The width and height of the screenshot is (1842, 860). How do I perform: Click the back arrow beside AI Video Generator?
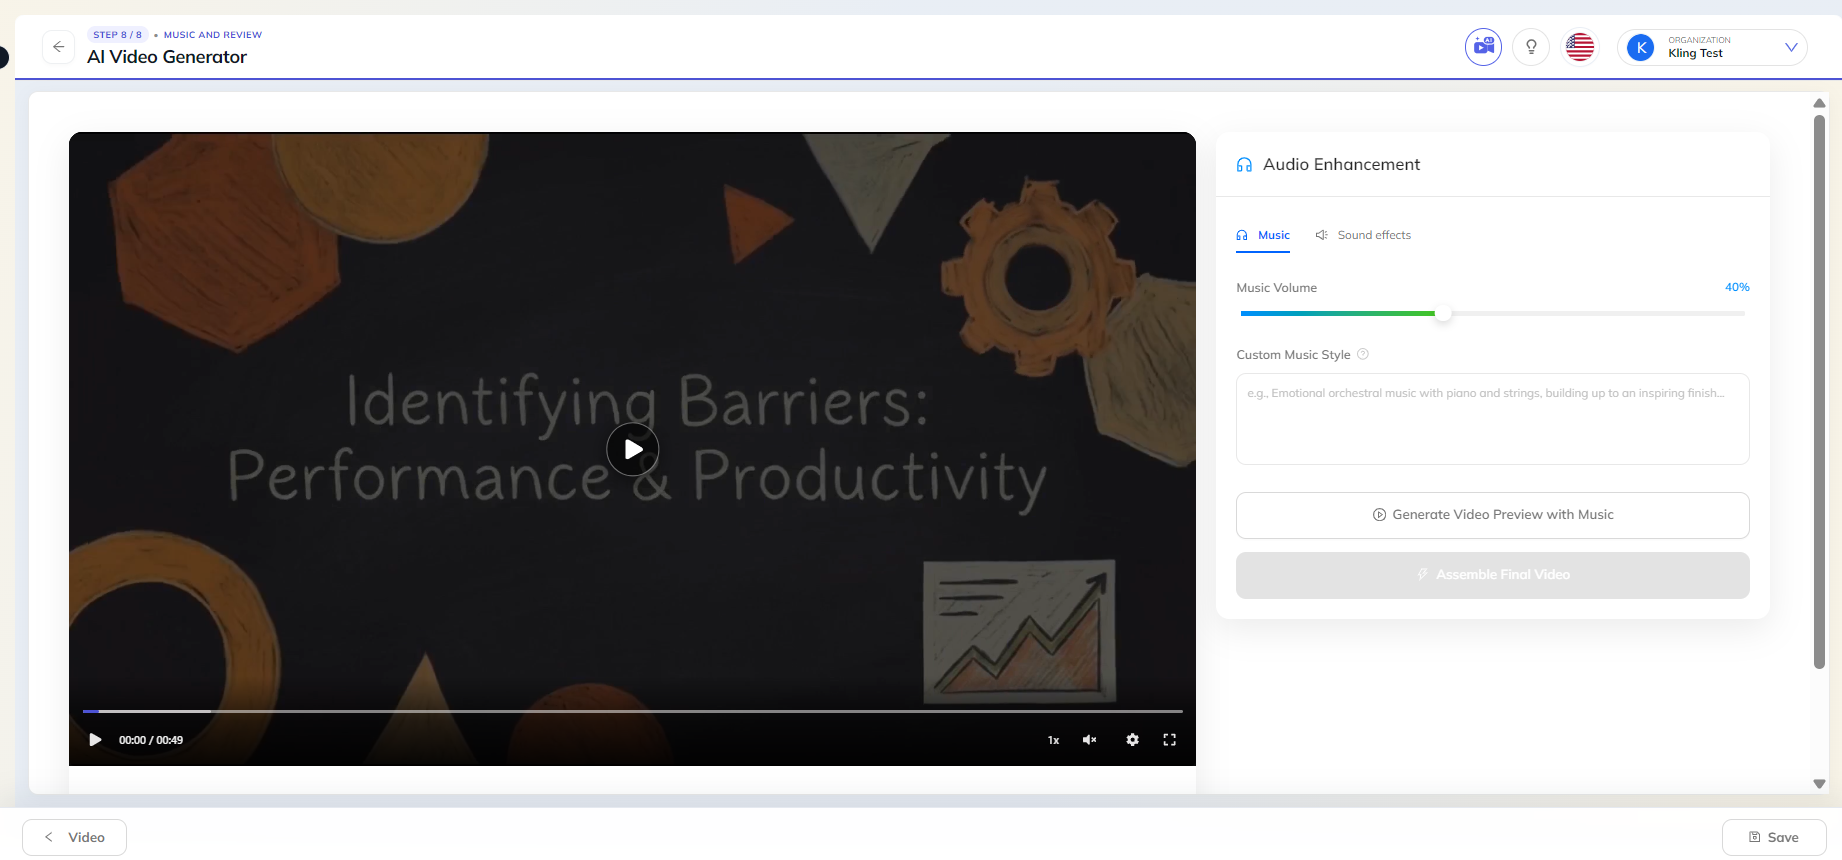click(x=59, y=47)
